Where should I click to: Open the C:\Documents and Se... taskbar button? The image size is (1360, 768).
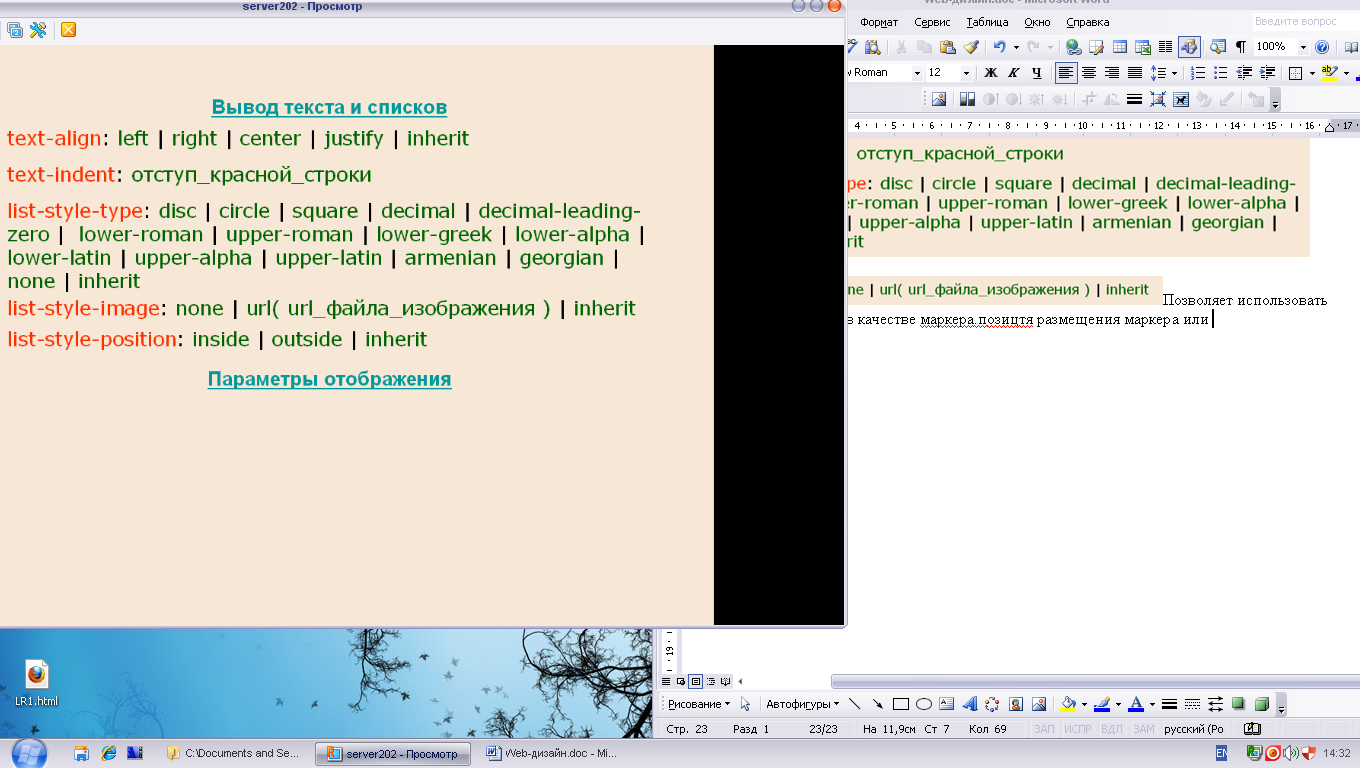236,753
